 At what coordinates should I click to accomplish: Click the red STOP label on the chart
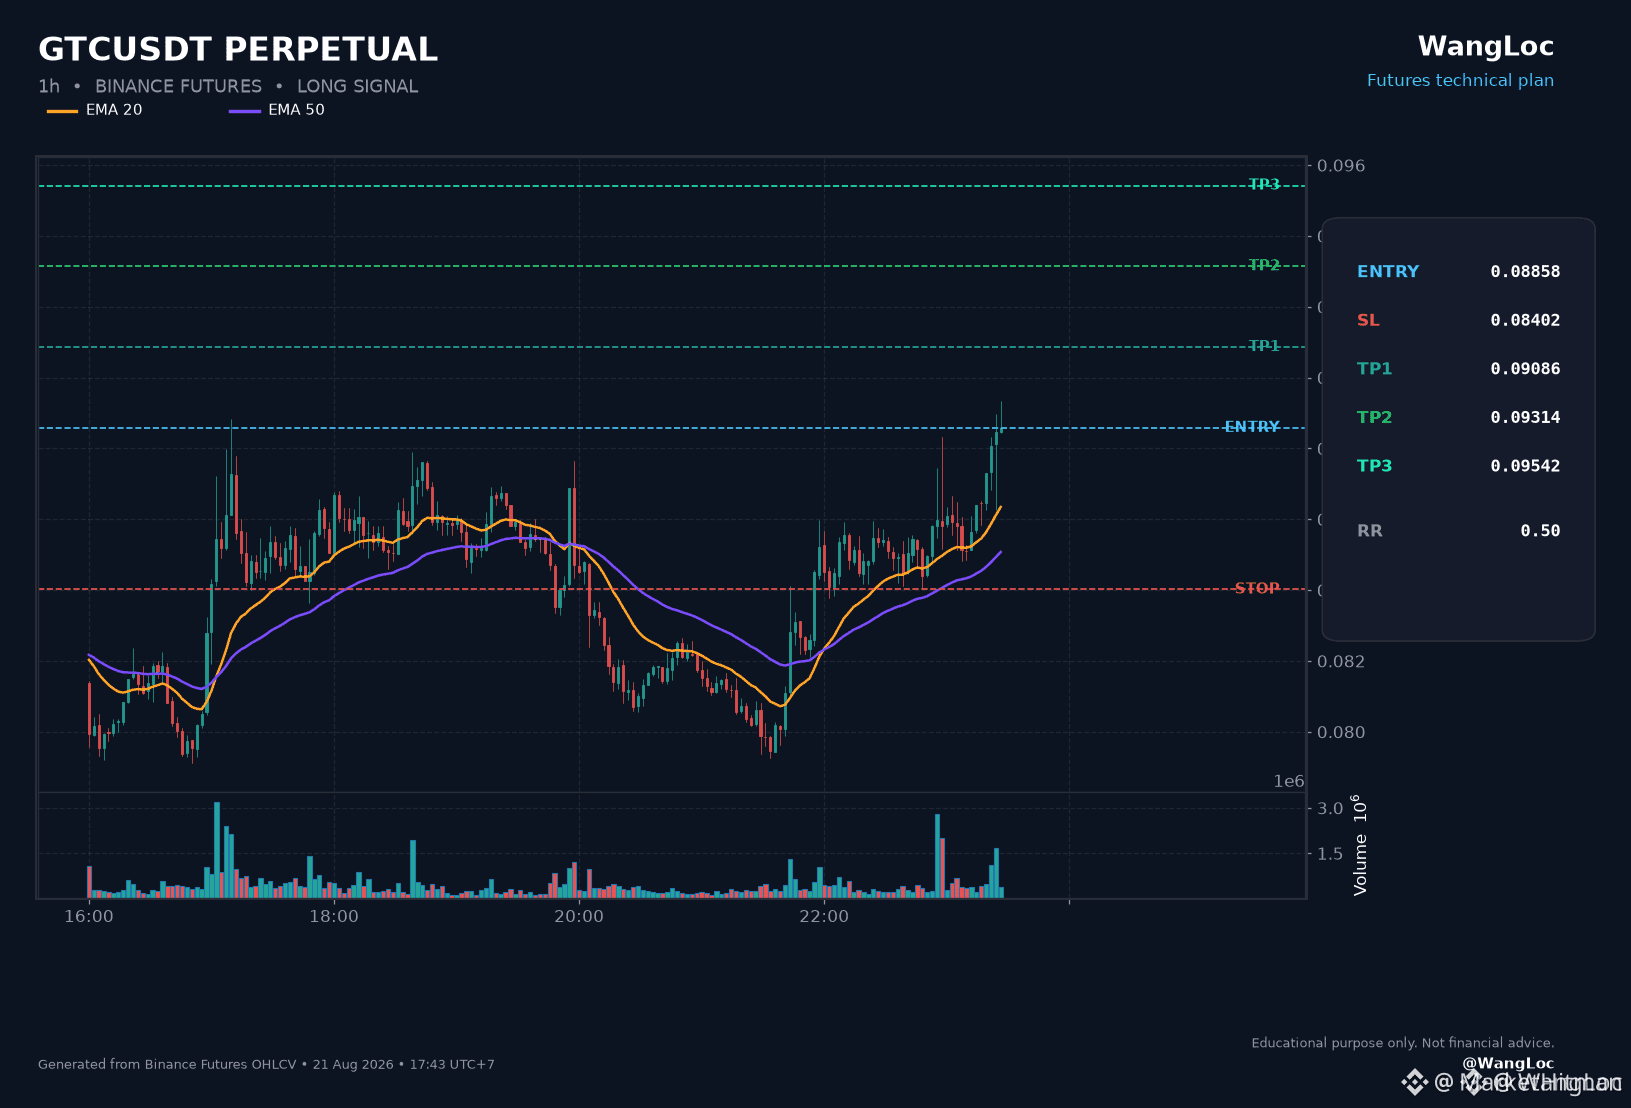click(1257, 588)
